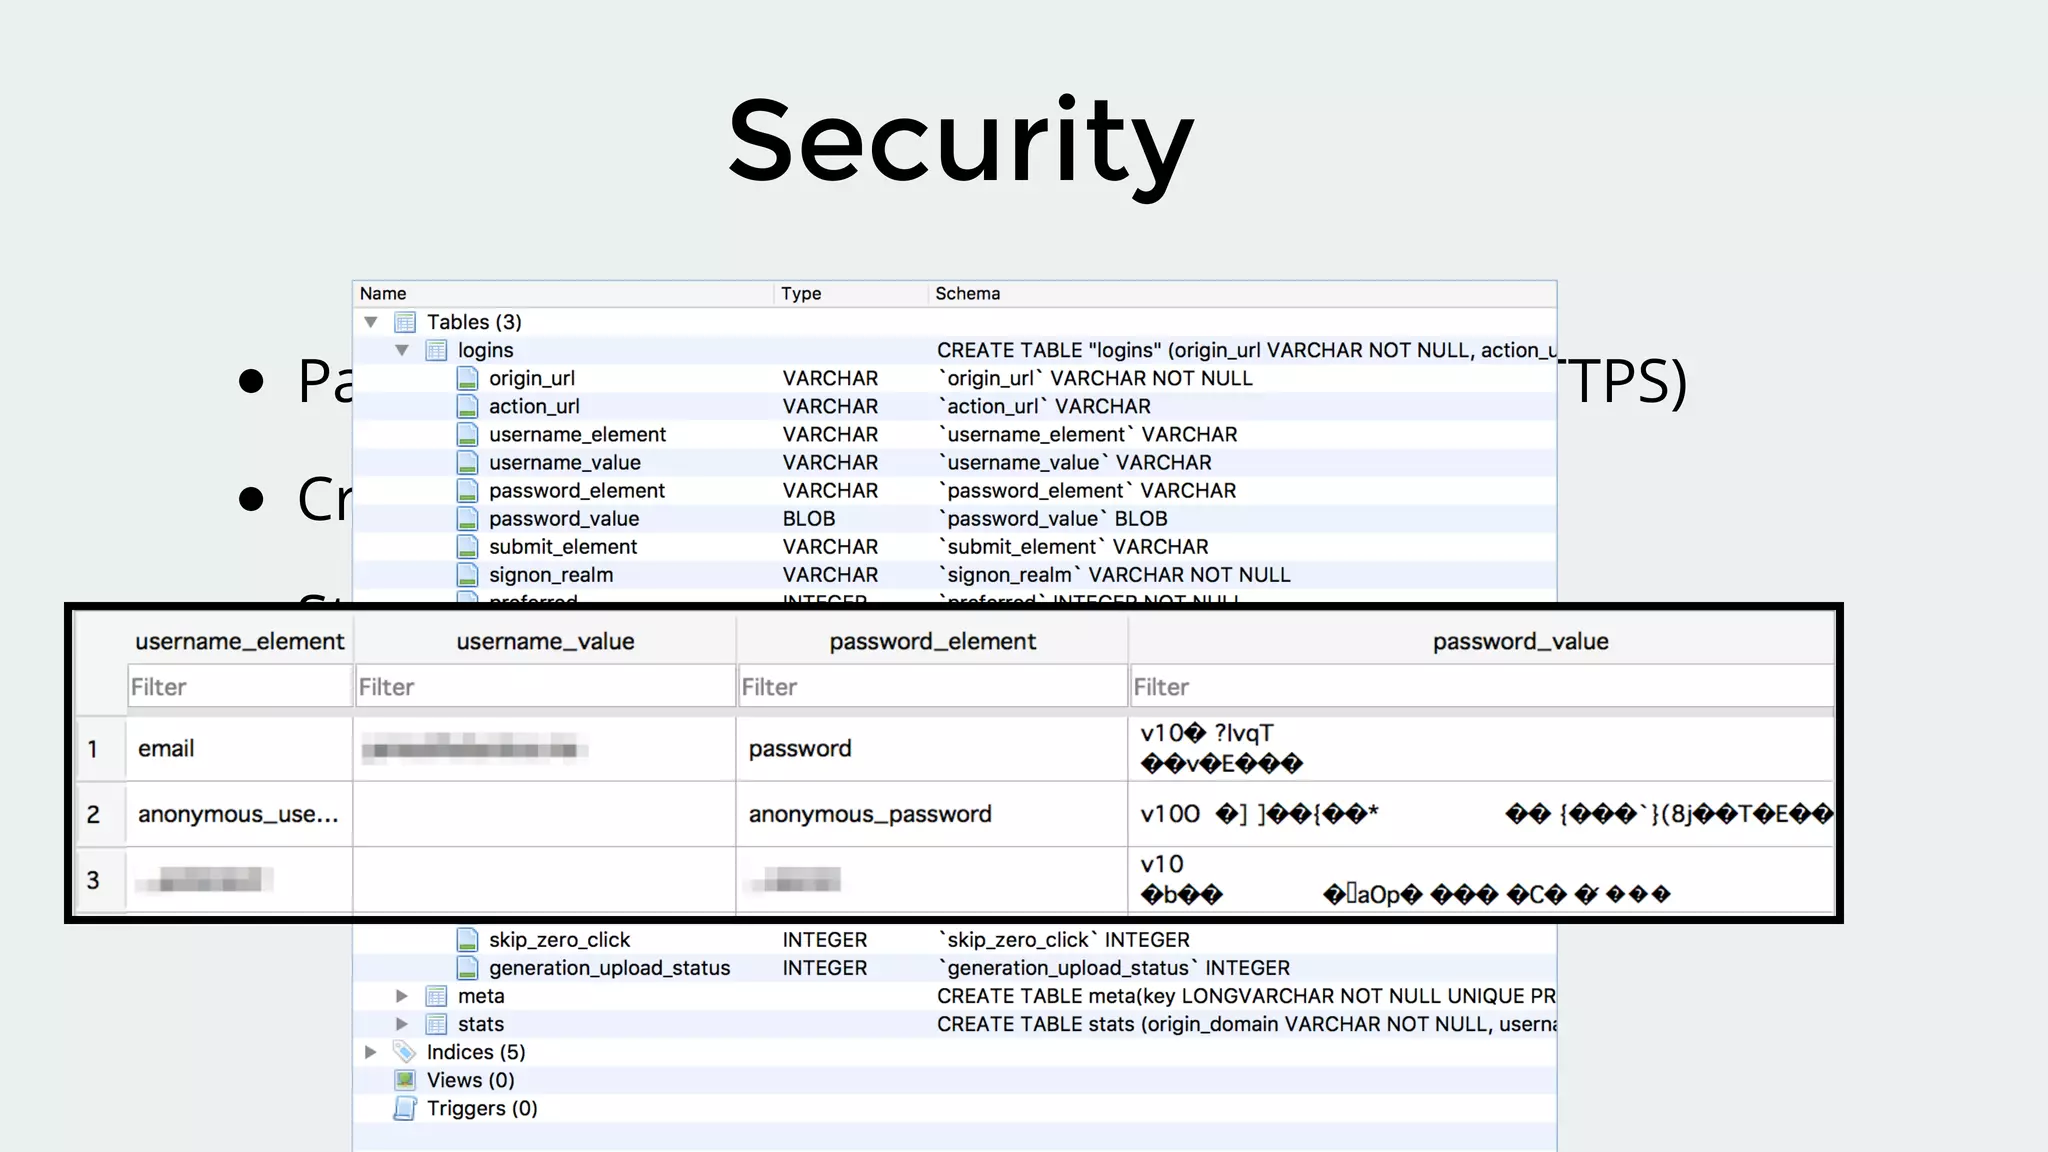The width and height of the screenshot is (2048, 1152).
Task: Select the submit_element tree row label
Action: 563,547
